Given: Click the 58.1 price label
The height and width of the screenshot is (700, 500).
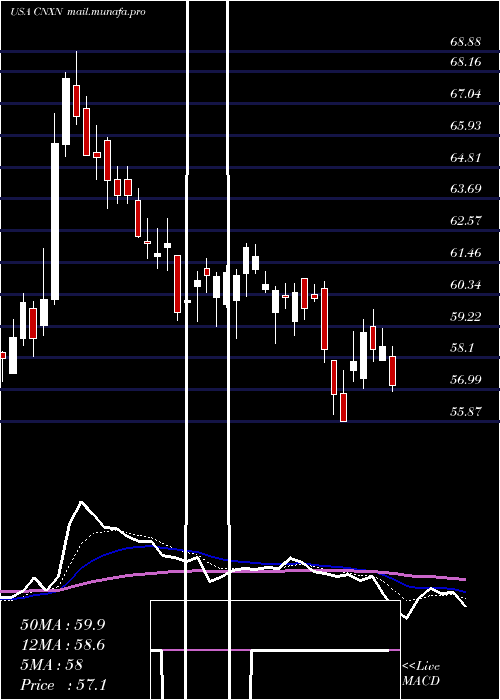Looking at the screenshot, I should (462, 348).
